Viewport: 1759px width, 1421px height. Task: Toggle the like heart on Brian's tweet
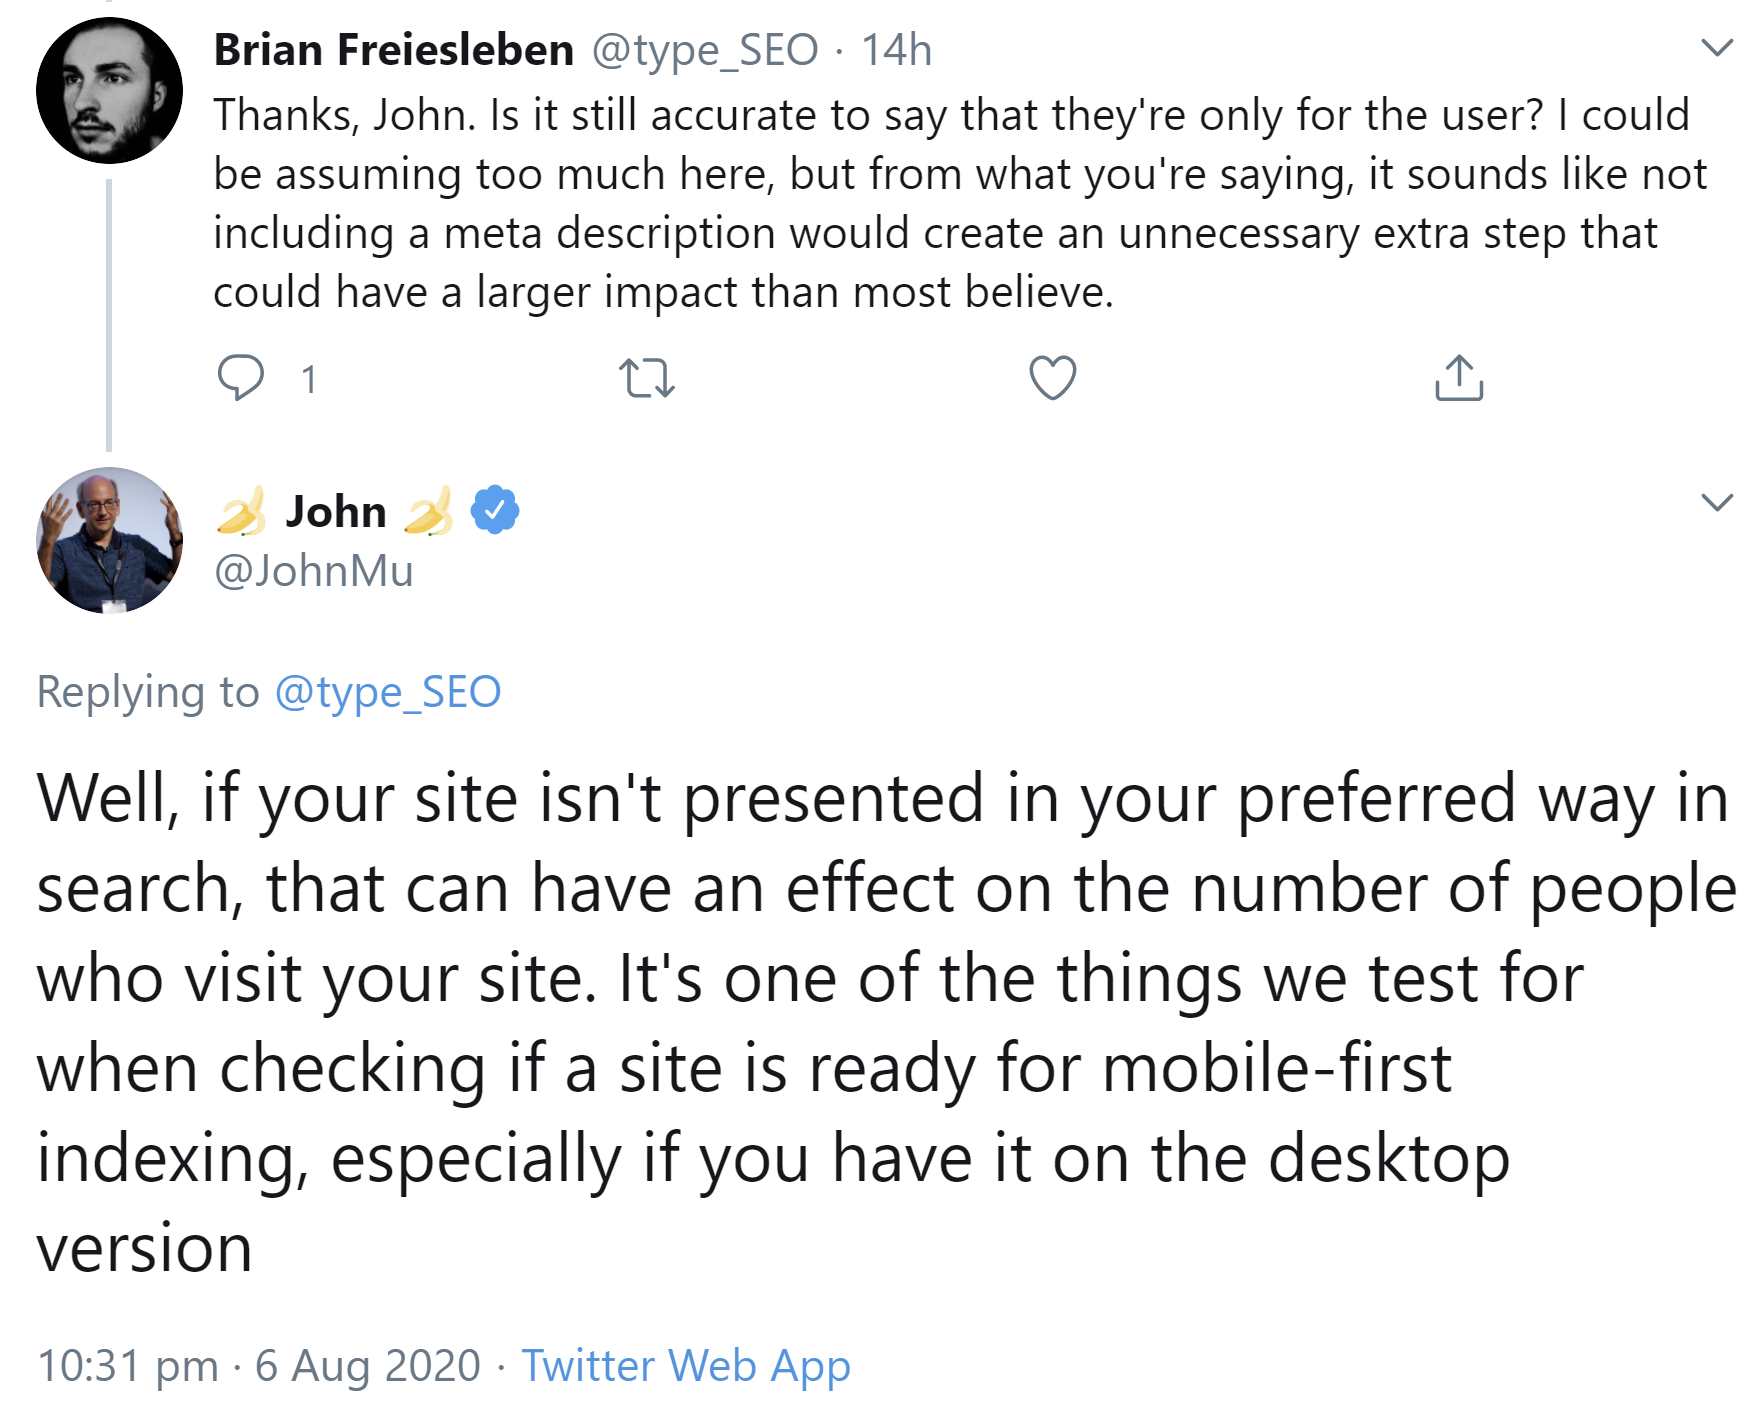[1052, 377]
